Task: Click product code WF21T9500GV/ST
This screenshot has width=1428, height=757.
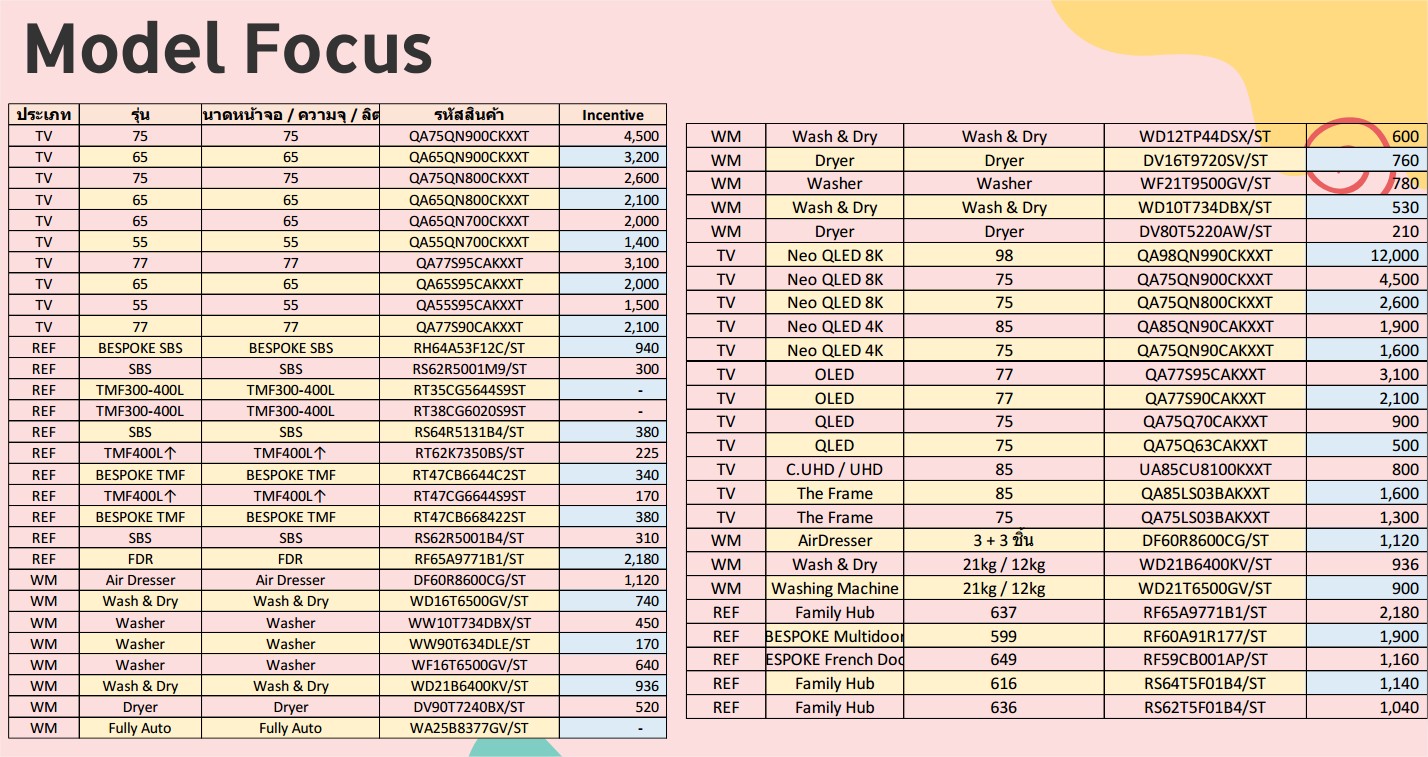Action: click(x=1205, y=184)
